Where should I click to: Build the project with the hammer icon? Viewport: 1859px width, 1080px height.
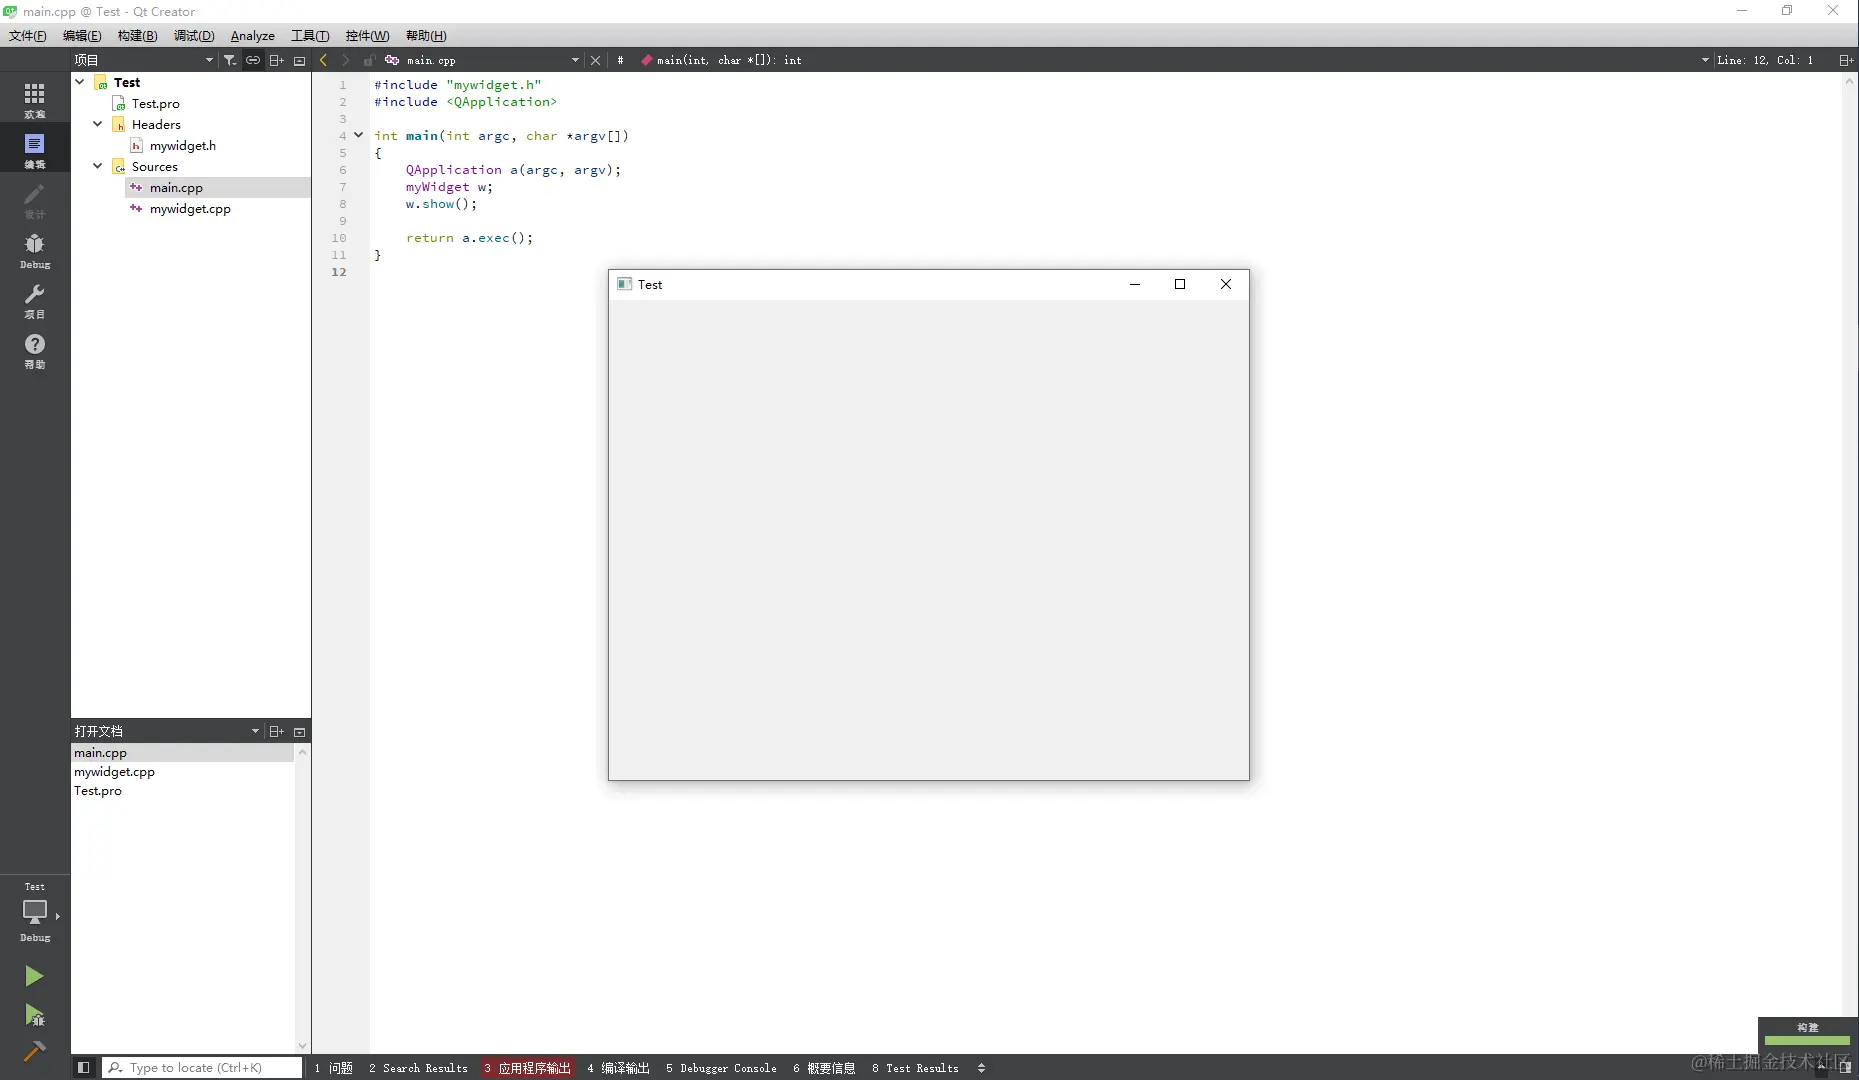pyautogui.click(x=34, y=1051)
